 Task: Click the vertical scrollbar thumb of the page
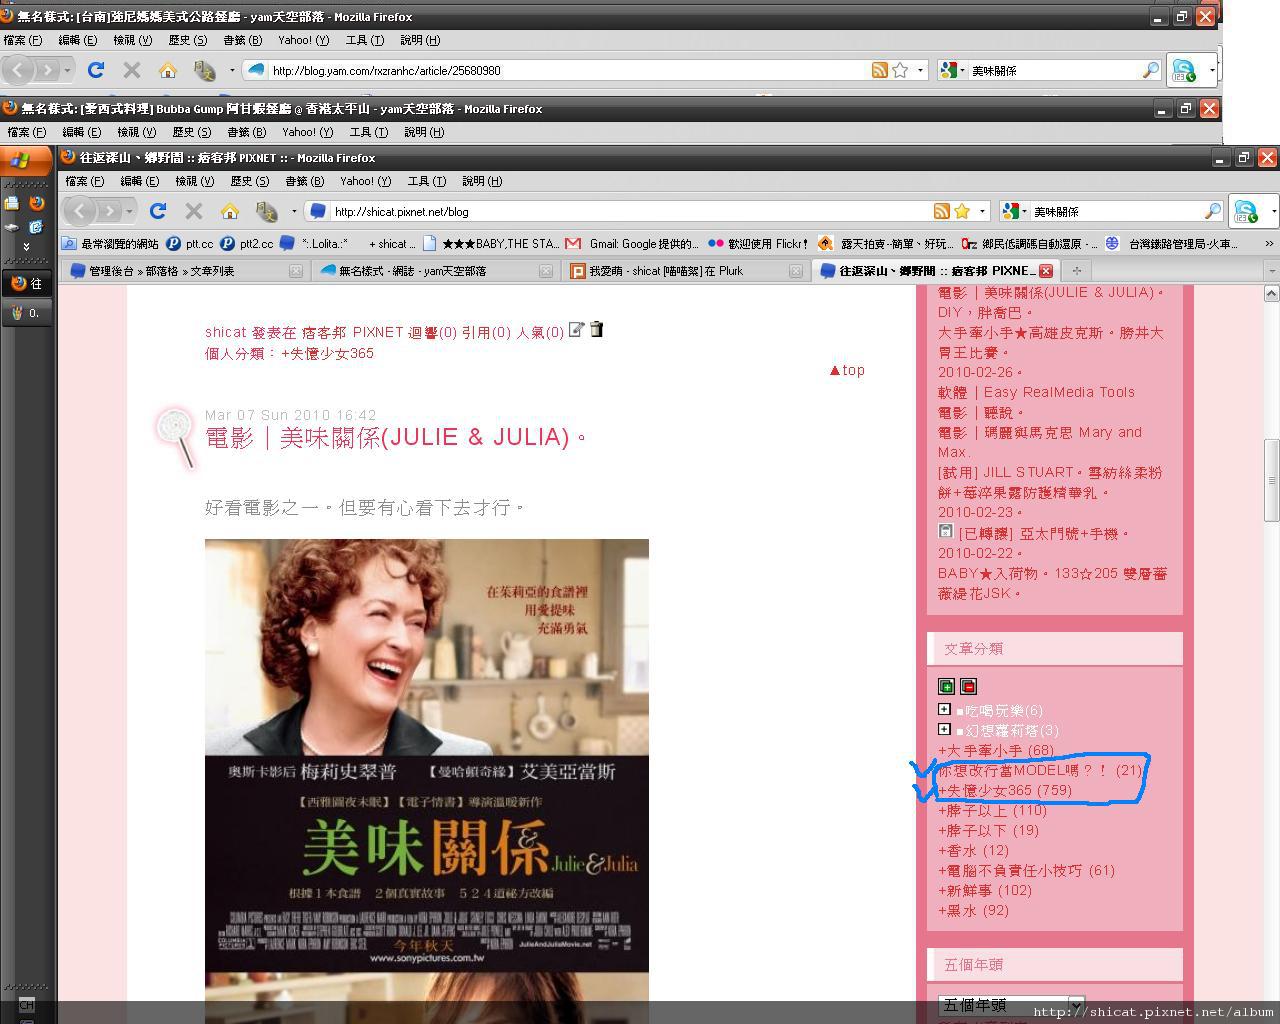[x=1271, y=480]
